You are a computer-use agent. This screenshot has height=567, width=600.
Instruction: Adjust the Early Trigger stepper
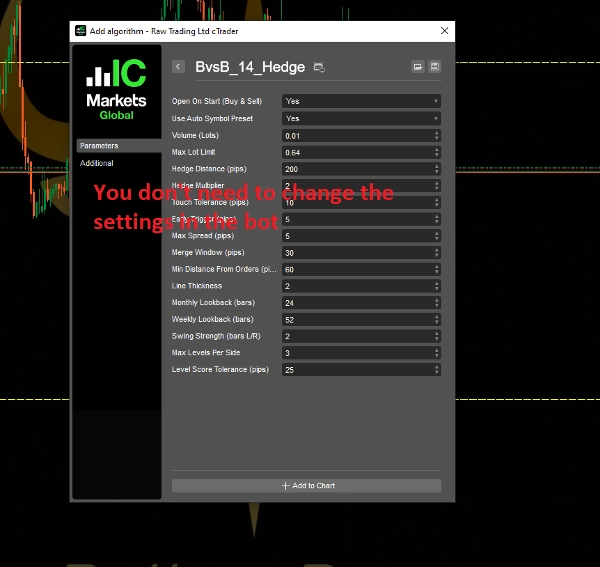437,219
